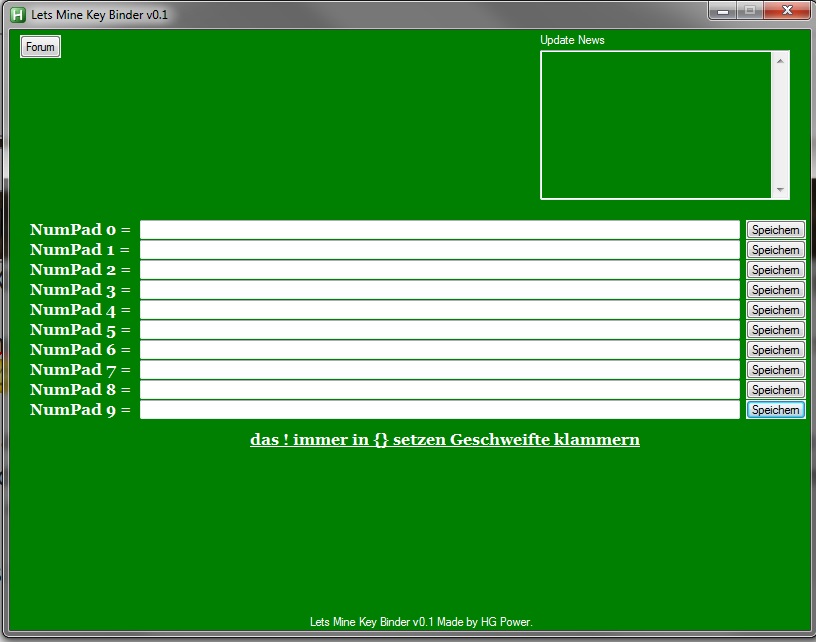Viewport: 816px width, 642px height.
Task: Store the NumPad 7 binding via Speichern
Action: tap(775, 370)
